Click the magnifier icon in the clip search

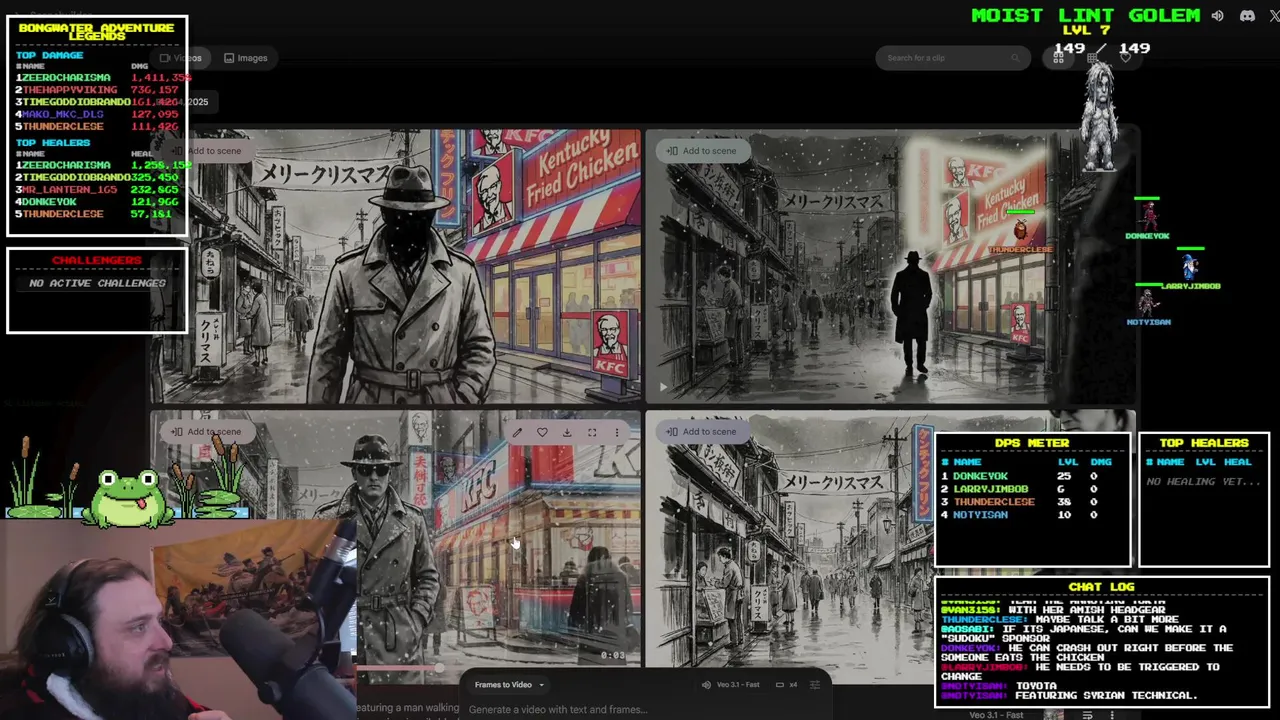click(x=1015, y=58)
